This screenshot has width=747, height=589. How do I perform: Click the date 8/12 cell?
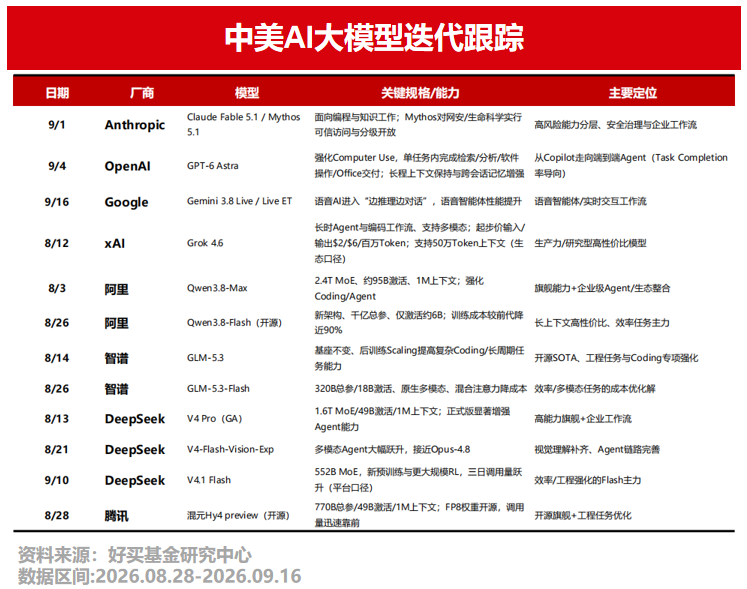(x=57, y=243)
